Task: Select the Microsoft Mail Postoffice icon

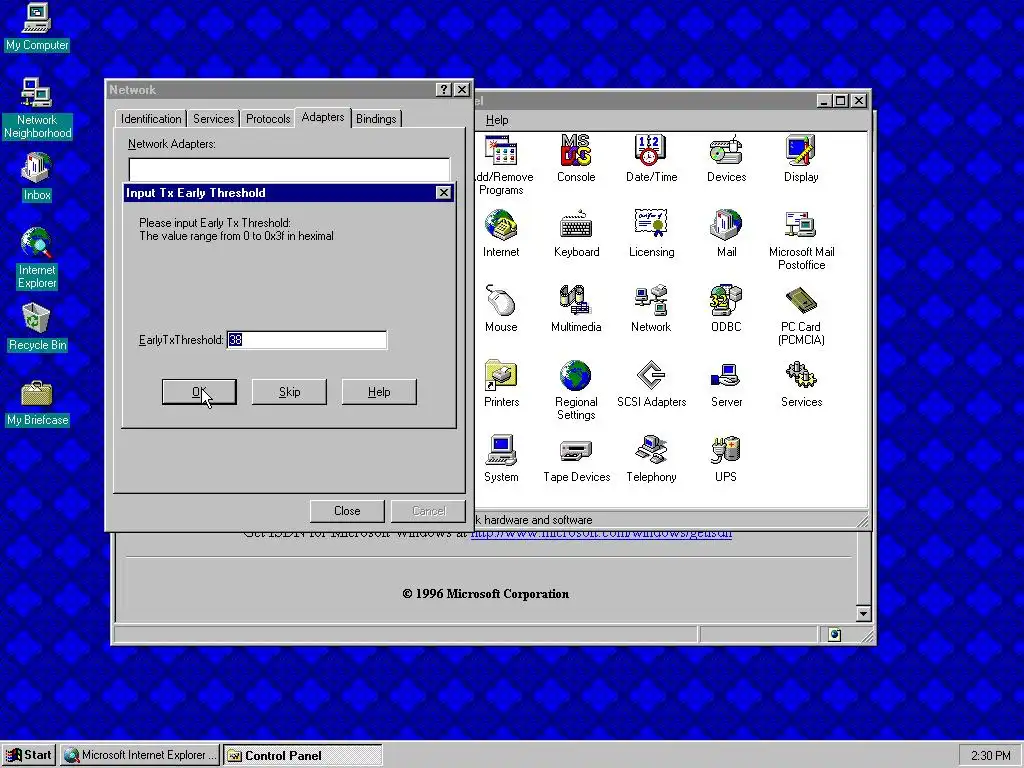Action: pyautogui.click(x=801, y=240)
